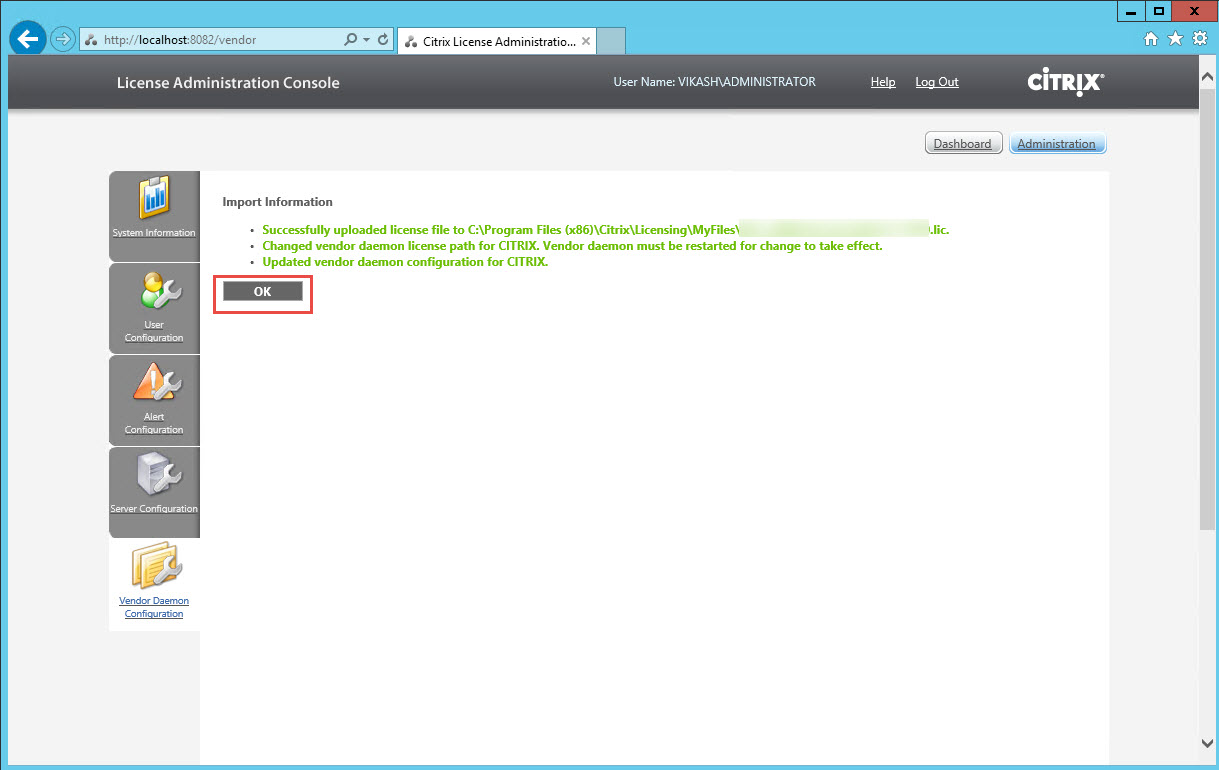The height and width of the screenshot is (770, 1219).
Task: Click the site icon beside the localhost URL
Action: coord(91,40)
